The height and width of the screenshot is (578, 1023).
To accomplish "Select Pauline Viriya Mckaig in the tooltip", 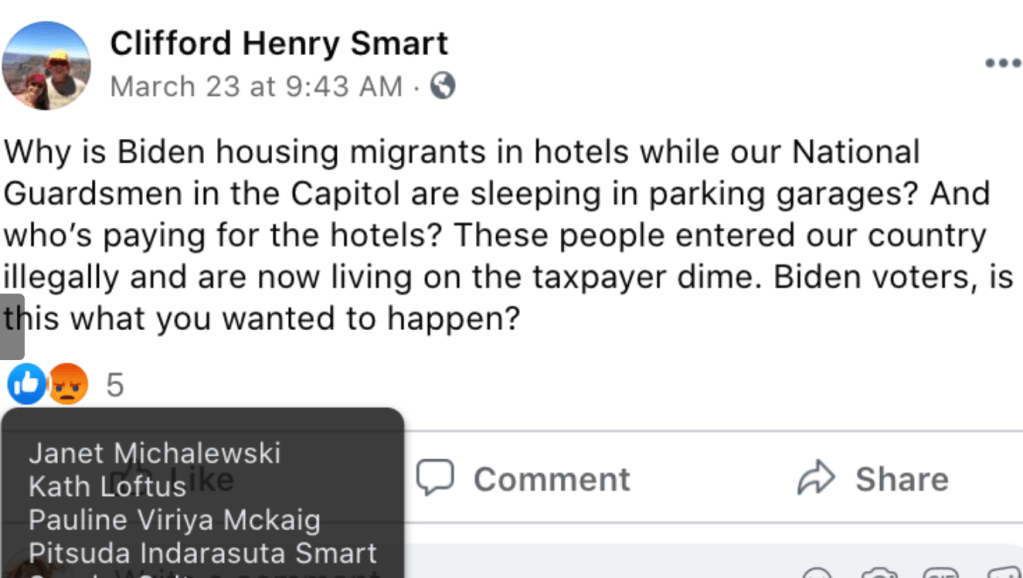I will coord(174,520).
